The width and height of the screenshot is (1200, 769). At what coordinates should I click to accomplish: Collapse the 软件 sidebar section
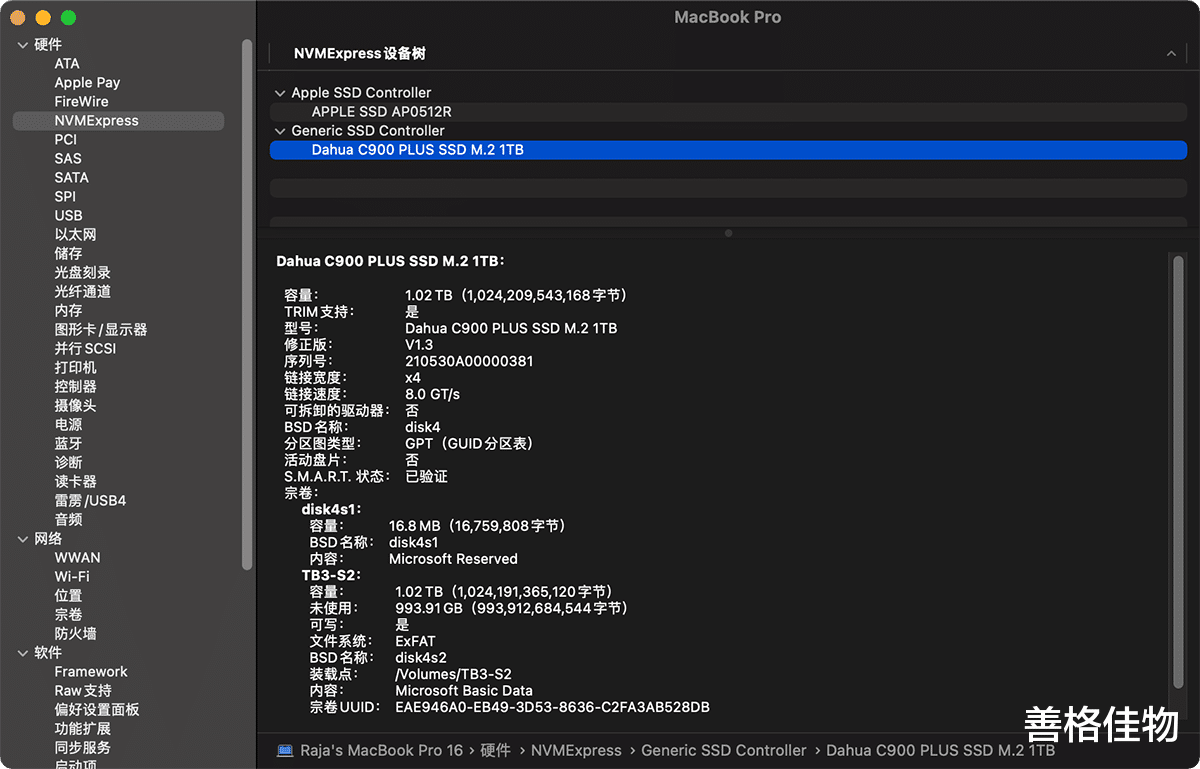click(23, 652)
